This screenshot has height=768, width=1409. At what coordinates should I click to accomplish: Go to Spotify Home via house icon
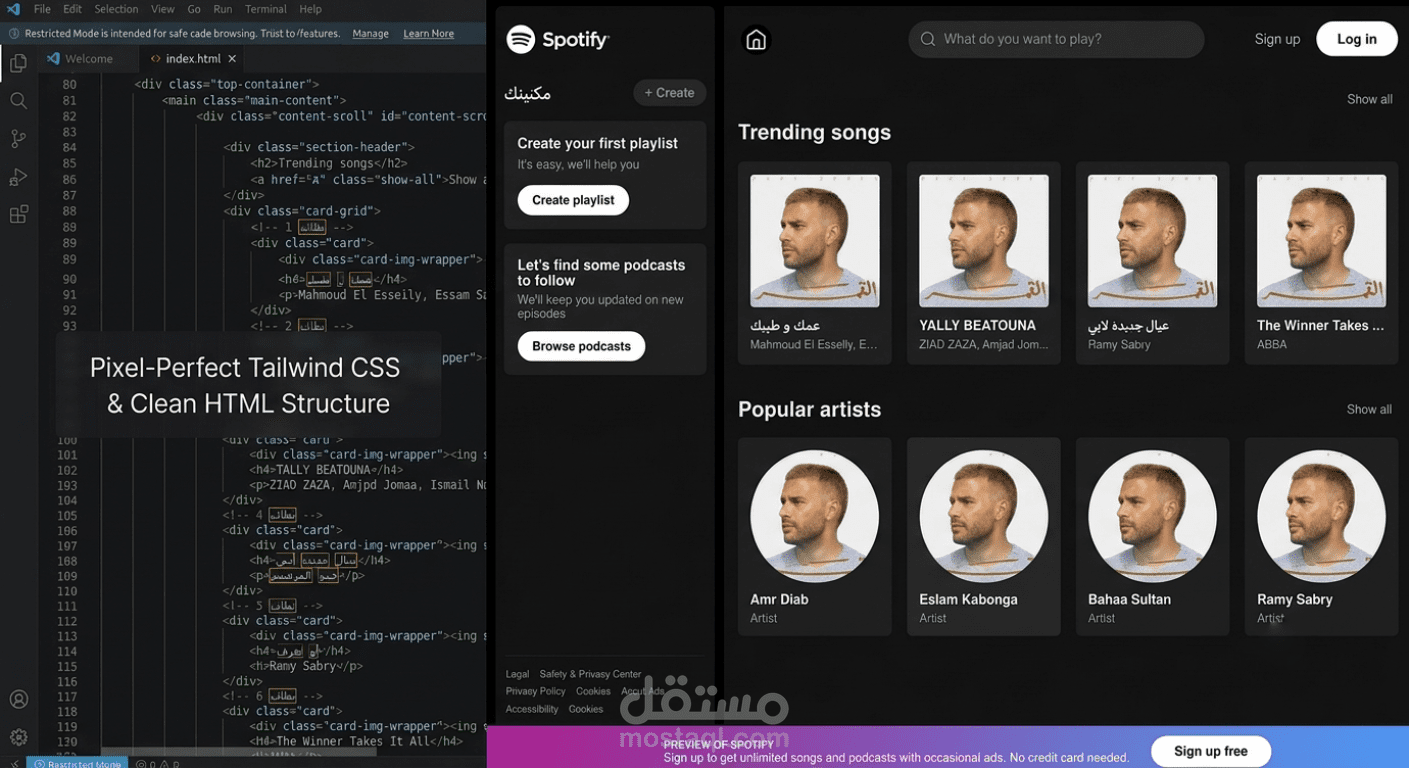[x=756, y=40]
